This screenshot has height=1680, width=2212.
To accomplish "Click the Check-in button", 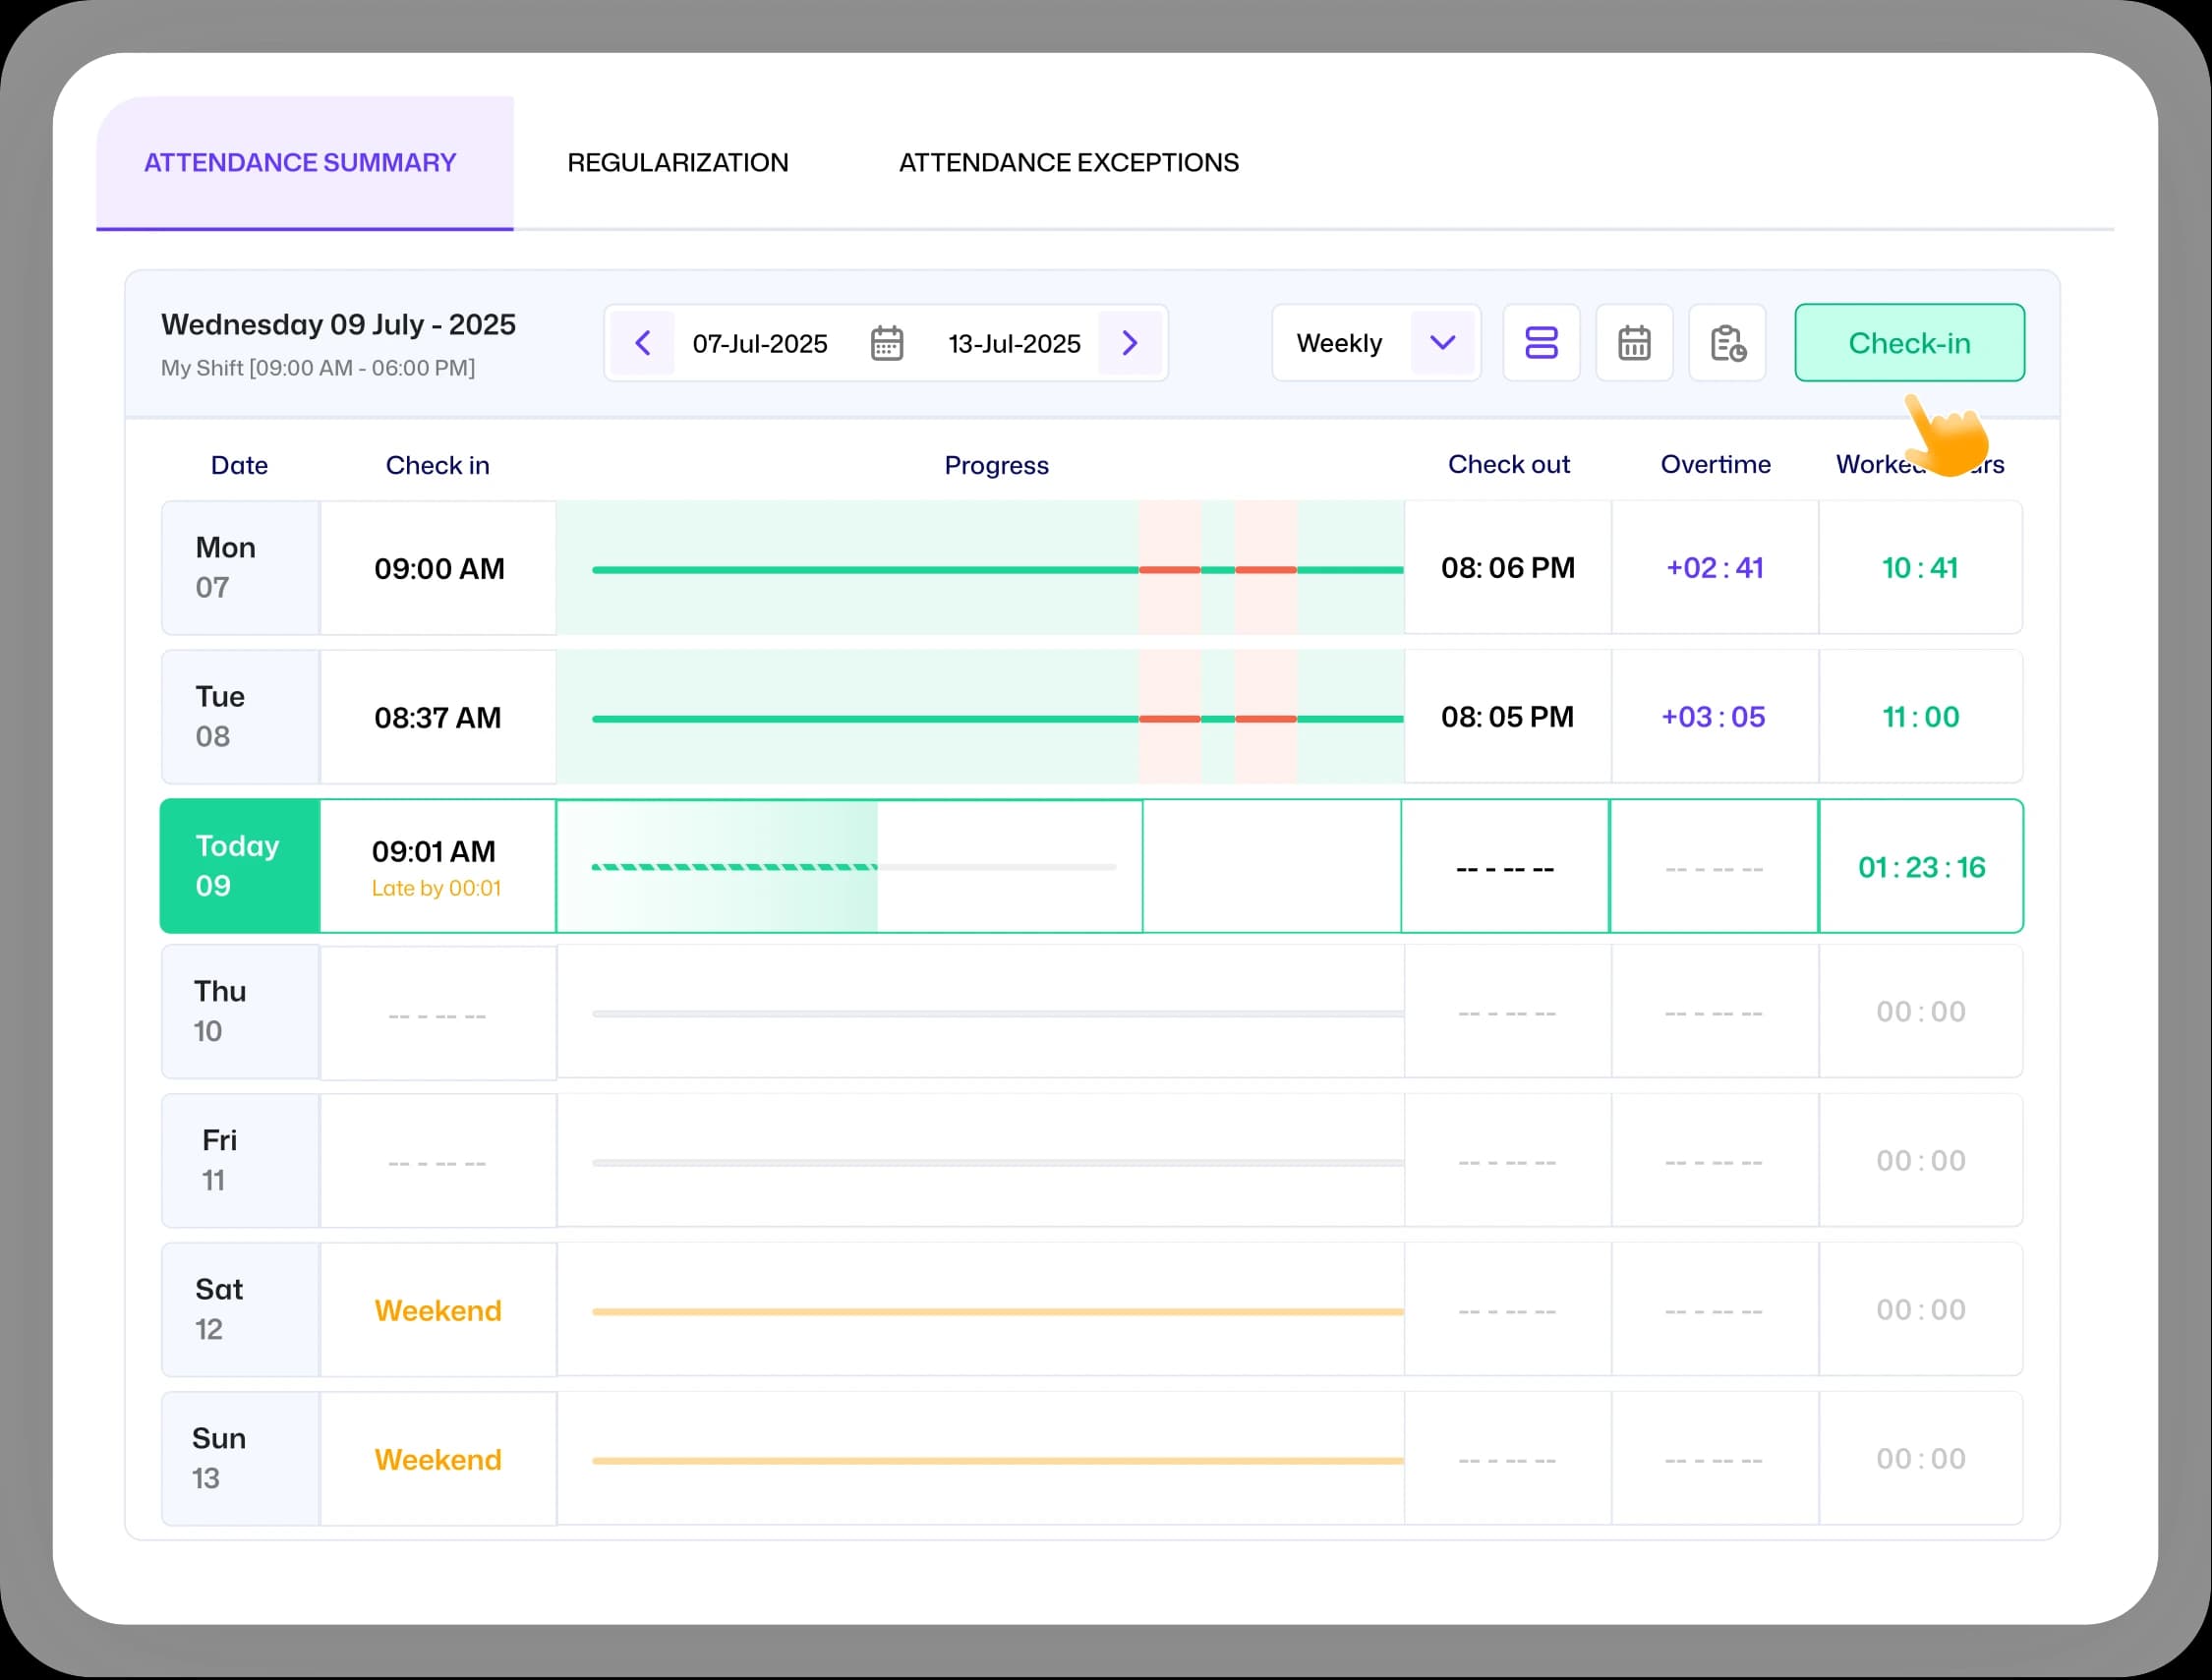I will (1909, 343).
